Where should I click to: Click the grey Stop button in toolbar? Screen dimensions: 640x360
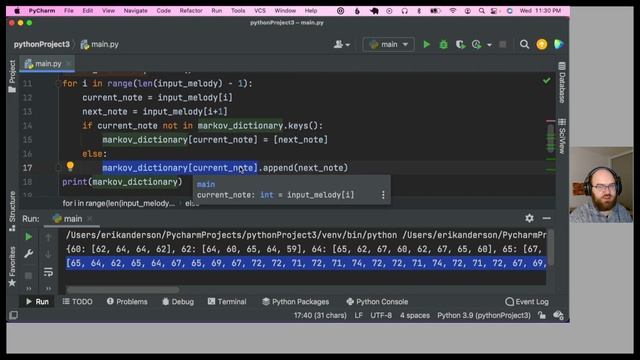click(x=502, y=44)
